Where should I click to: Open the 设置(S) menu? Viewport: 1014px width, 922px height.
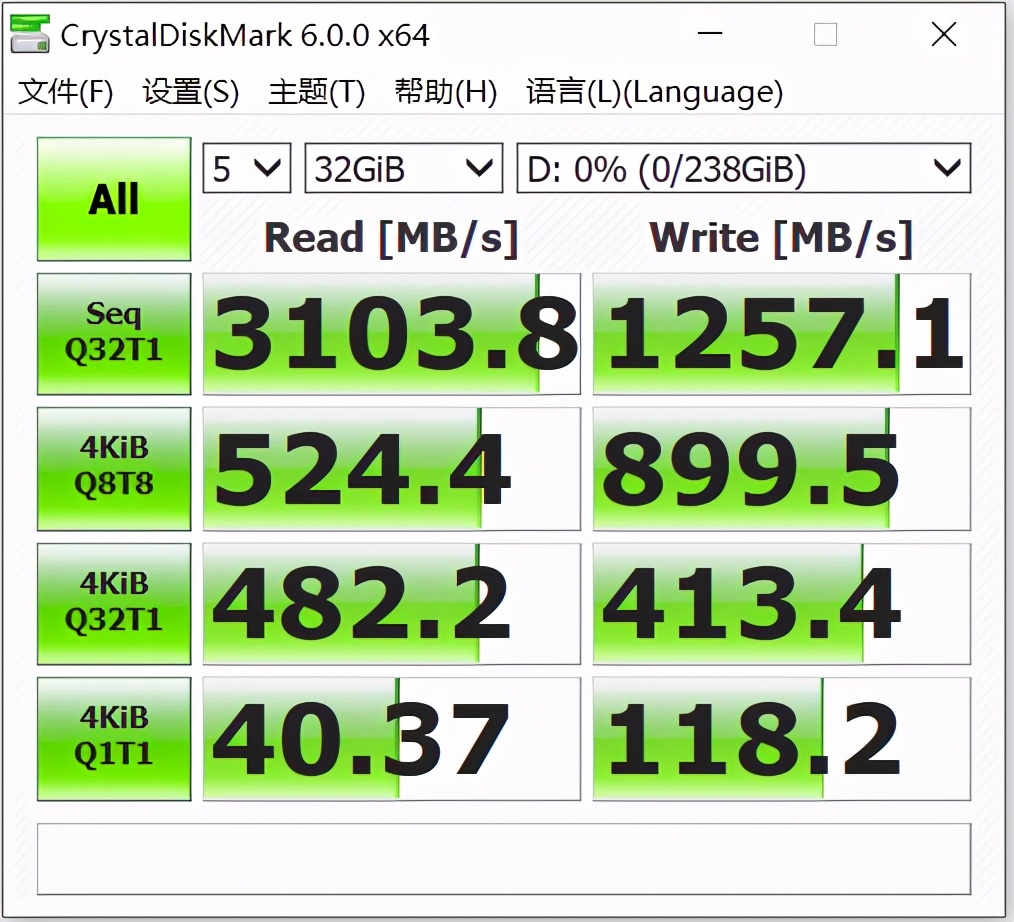pos(190,91)
